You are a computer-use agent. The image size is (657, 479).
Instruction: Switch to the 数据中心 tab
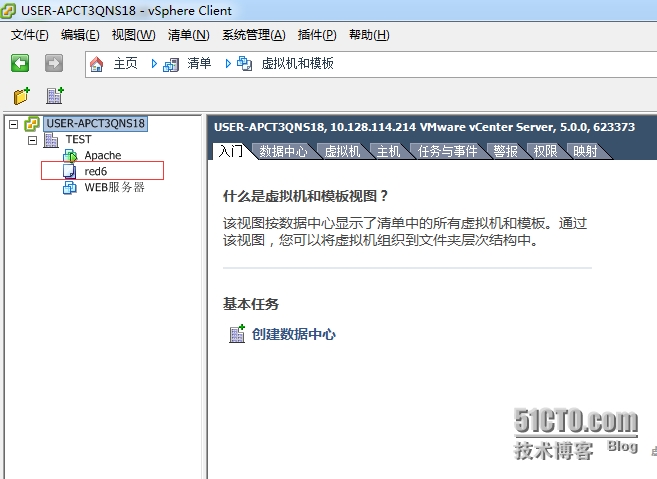click(x=283, y=151)
